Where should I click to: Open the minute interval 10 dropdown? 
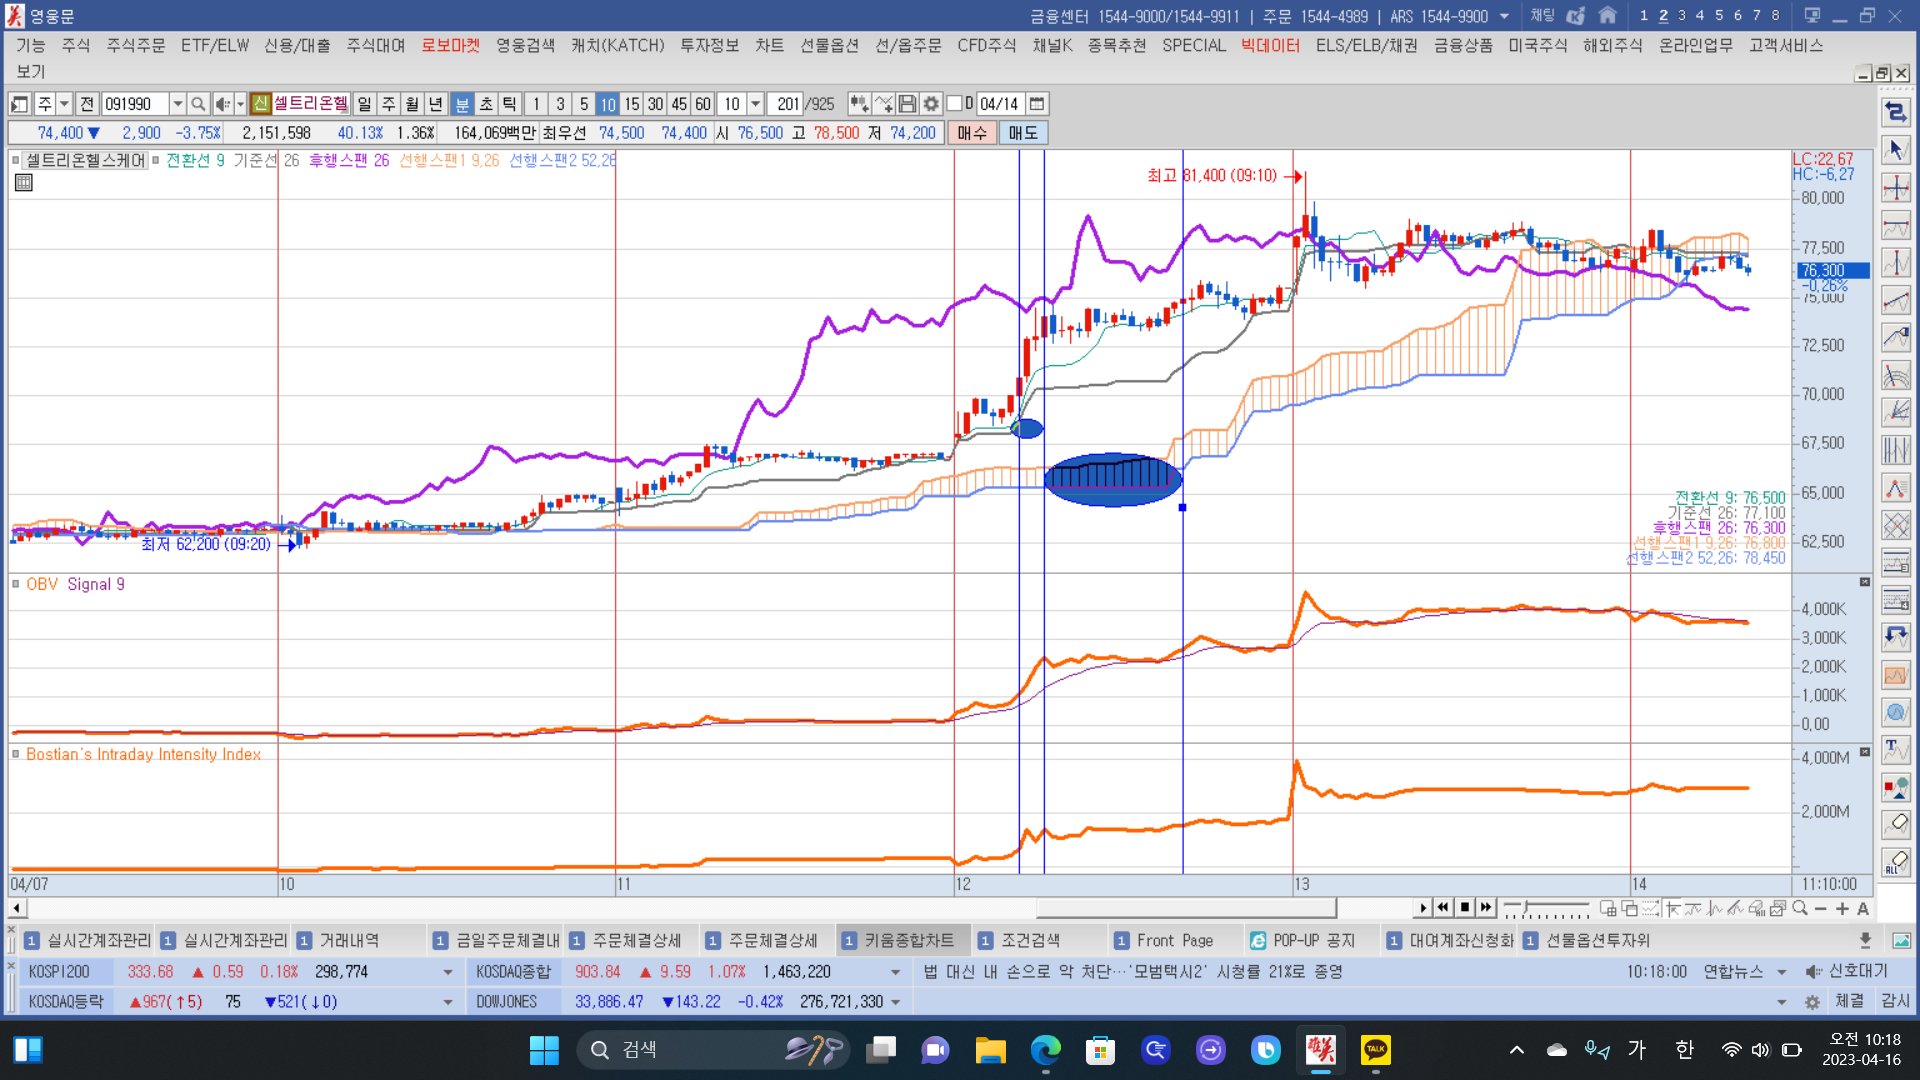[756, 104]
